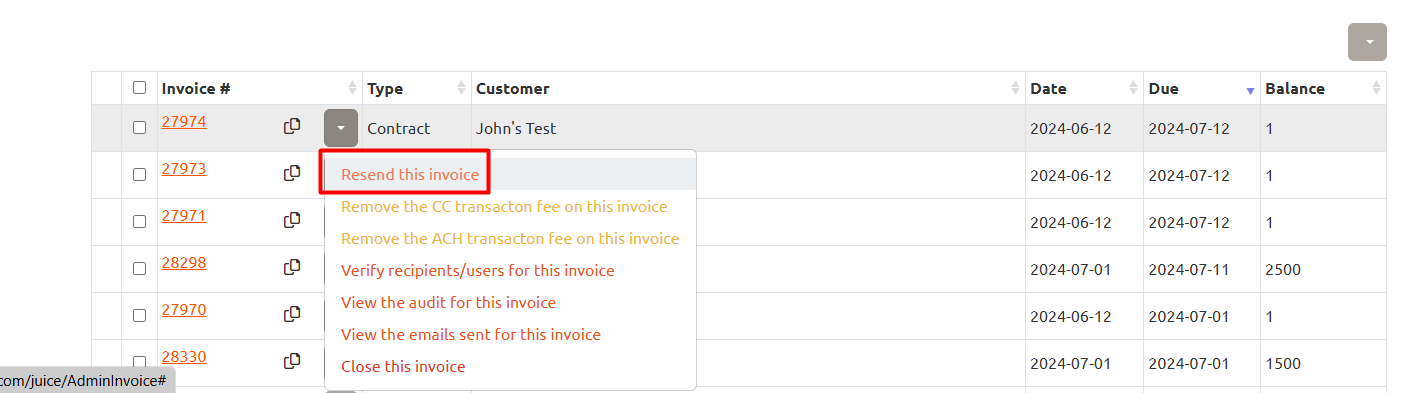Copy invoice number 27971 icon
Viewport: 1414px width, 393px height.
(292, 220)
